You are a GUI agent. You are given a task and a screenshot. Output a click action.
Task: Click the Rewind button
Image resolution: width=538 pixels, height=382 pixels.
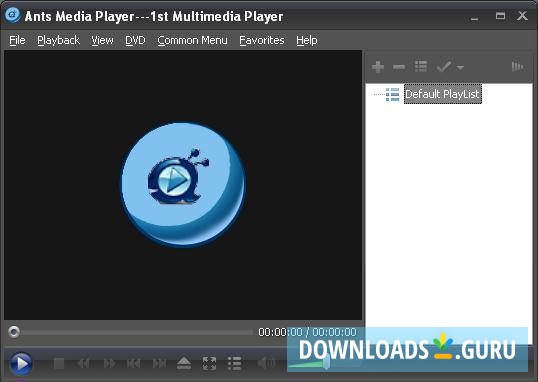(x=84, y=363)
